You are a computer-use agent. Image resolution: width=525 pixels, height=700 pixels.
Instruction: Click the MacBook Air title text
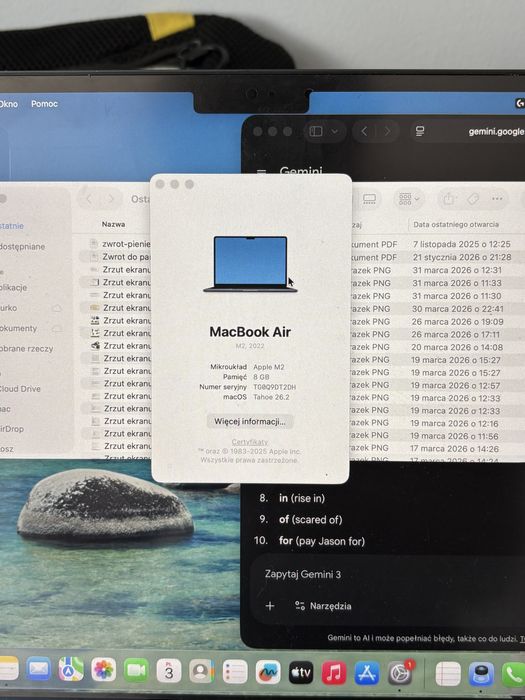[250, 332]
